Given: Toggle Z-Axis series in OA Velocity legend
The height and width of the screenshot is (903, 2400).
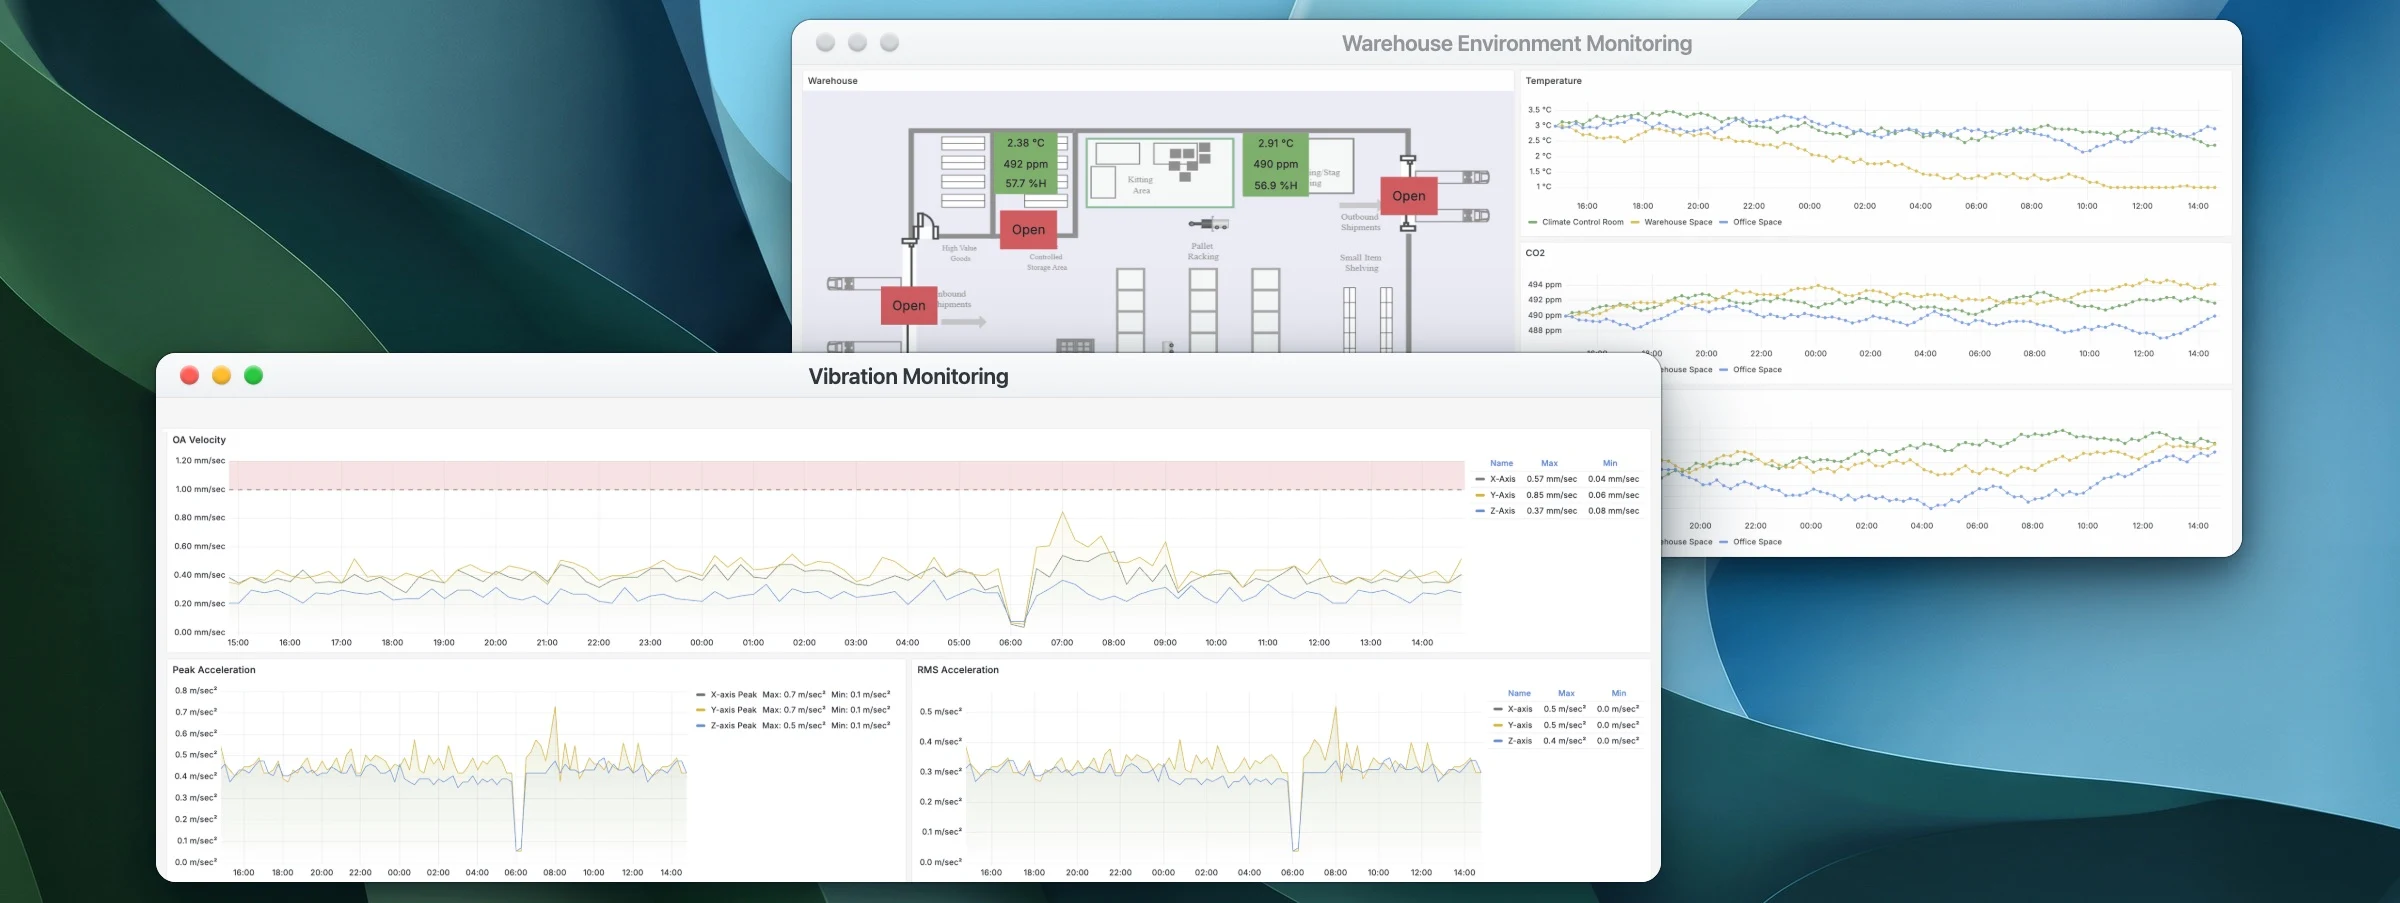Looking at the screenshot, I should 1502,511.
